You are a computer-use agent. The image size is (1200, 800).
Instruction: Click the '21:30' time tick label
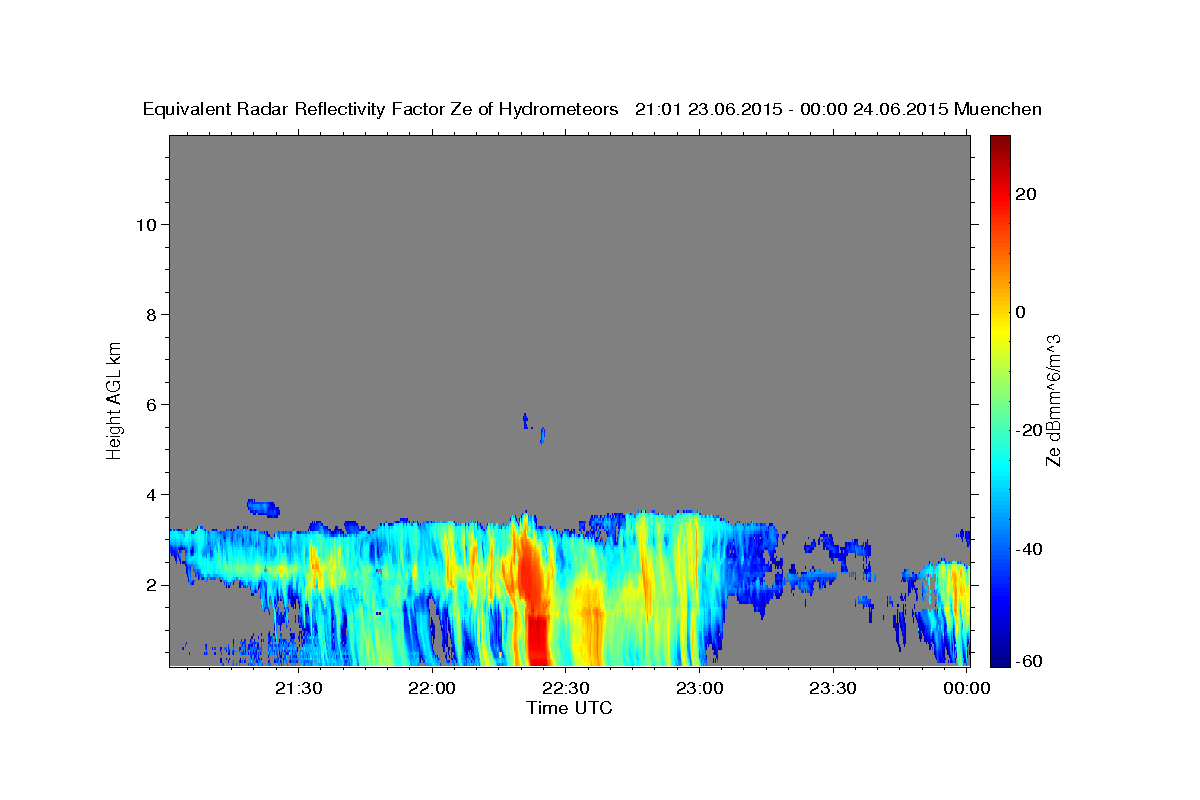pyautogui.click(x=298, y=688)
